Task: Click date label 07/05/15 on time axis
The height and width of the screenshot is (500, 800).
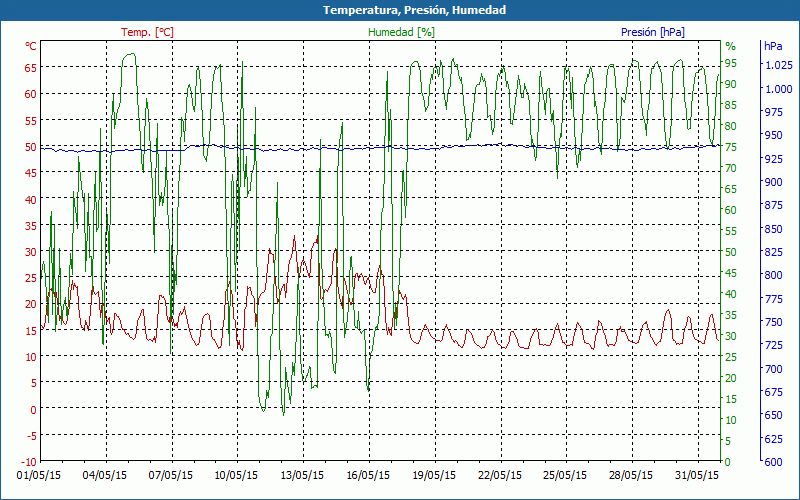Action: coord(172,475)
